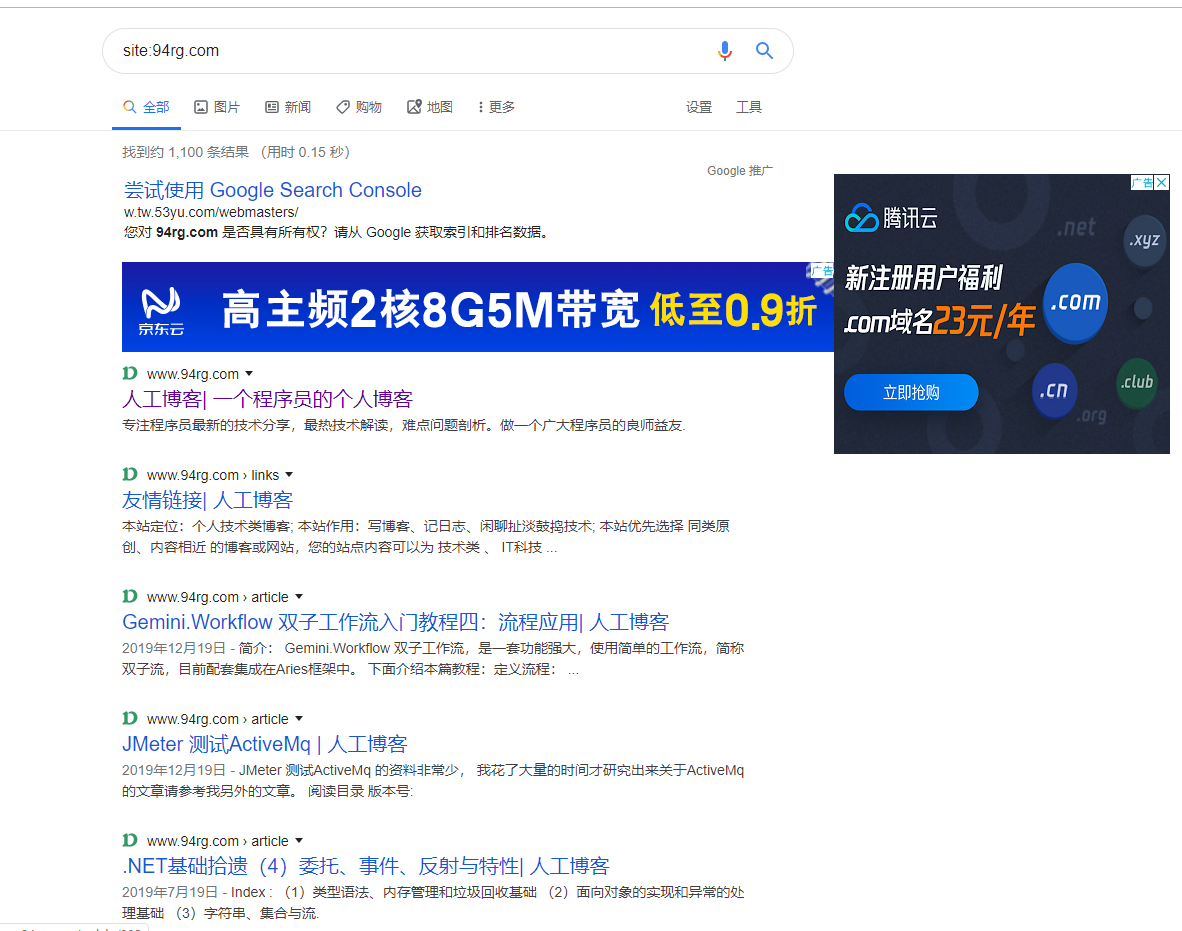1182x931 pixels.
Task: Open the 购物 shopping tab
Action: click(x=359, y=107)
